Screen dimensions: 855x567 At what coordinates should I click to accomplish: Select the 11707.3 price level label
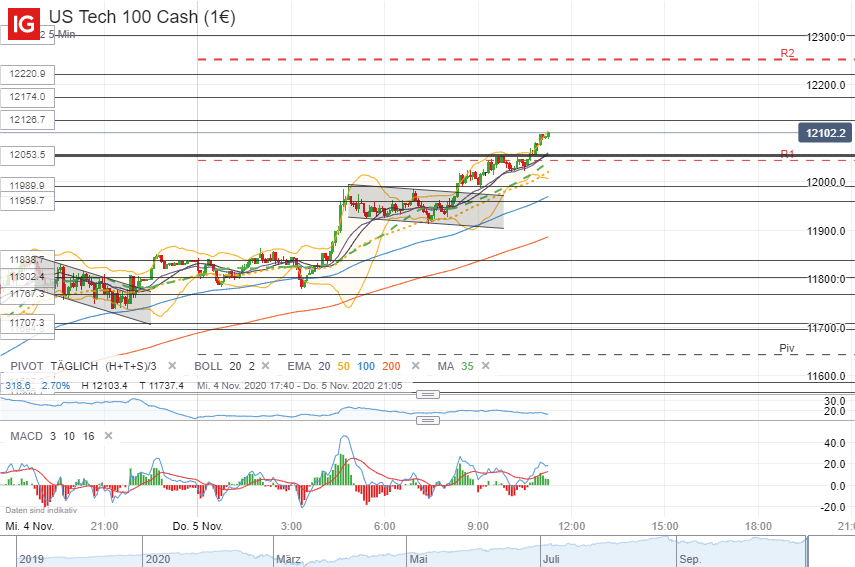pos(27,323)
